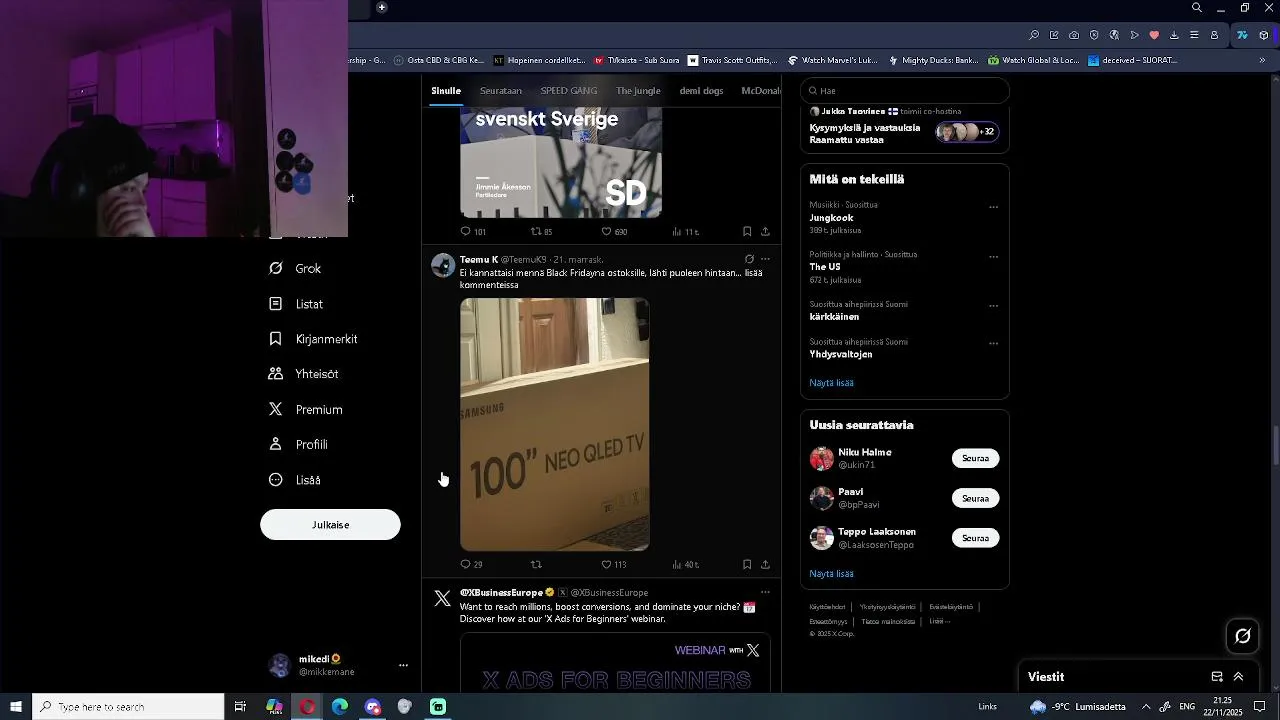This screenshot has height=720, width=1280.
Task: Open Grok from the X sidebar
Action: click(x=295, y=268)
